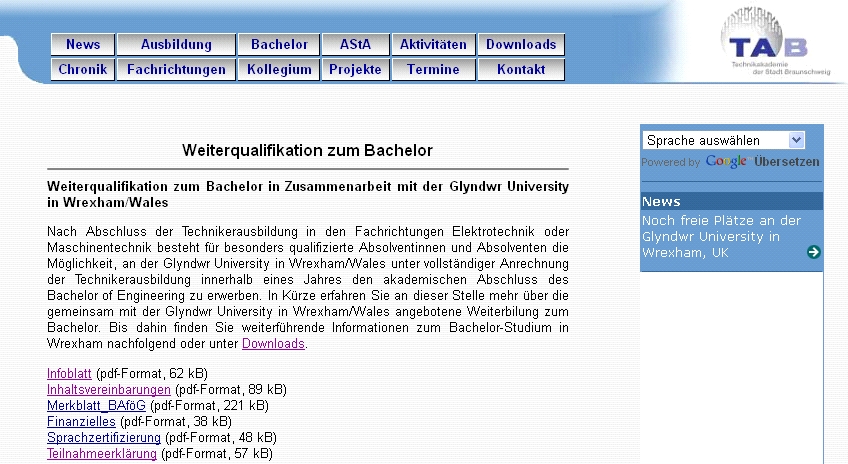This screenshot has height=464, width=848.
Task: Select the Bachelor navigation button
Action: tap(279, 44)
